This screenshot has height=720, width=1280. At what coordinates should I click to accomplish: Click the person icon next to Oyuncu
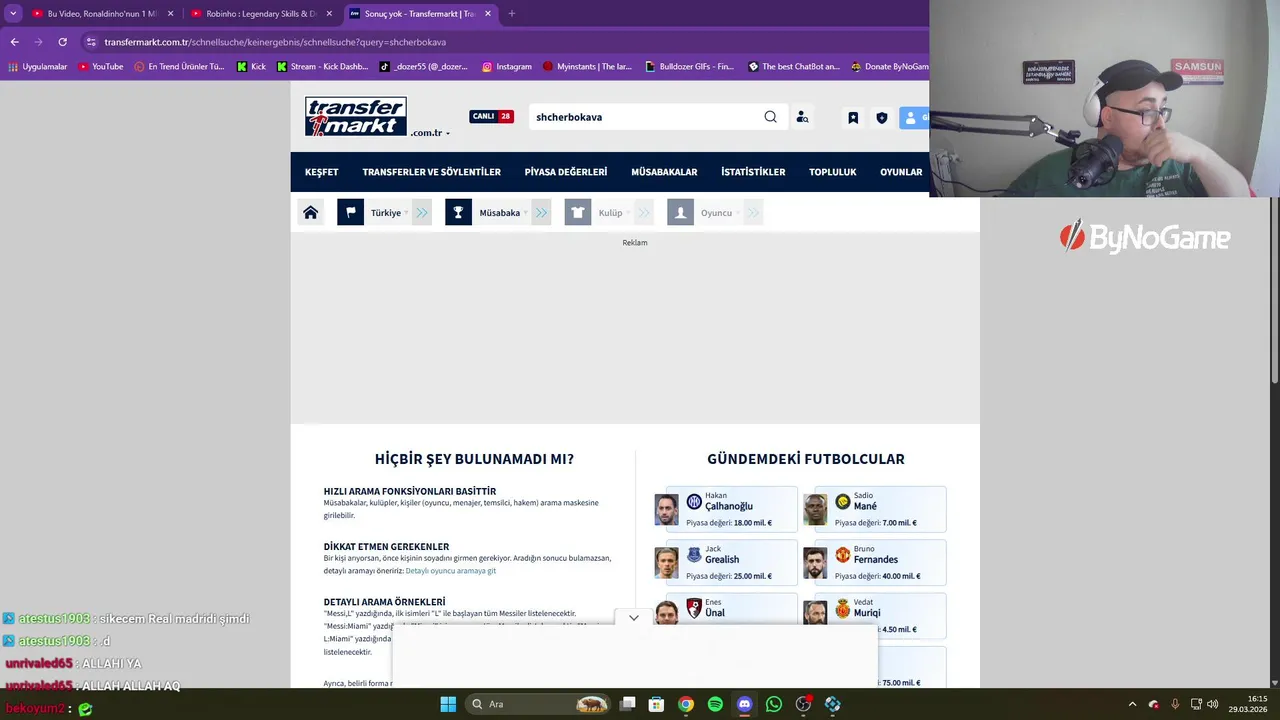coord(680,212)
